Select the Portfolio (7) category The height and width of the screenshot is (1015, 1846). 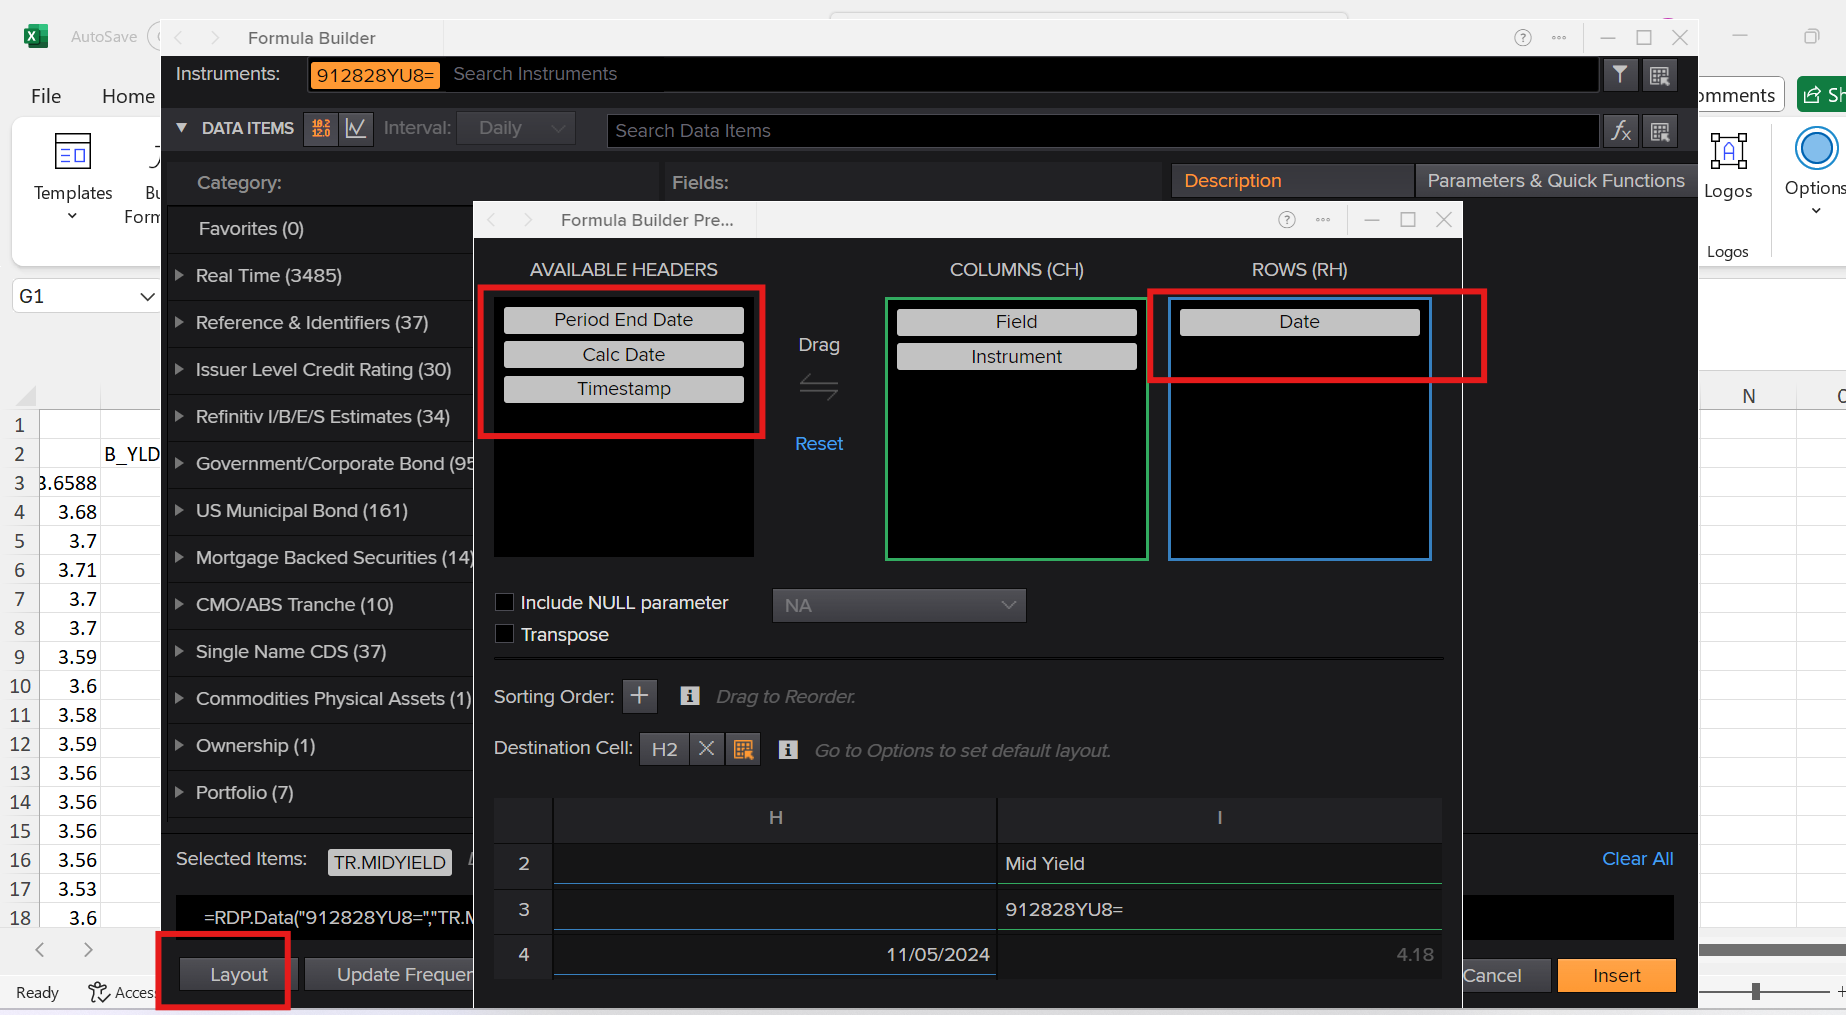pyautogui.click(x=245, y=793)
